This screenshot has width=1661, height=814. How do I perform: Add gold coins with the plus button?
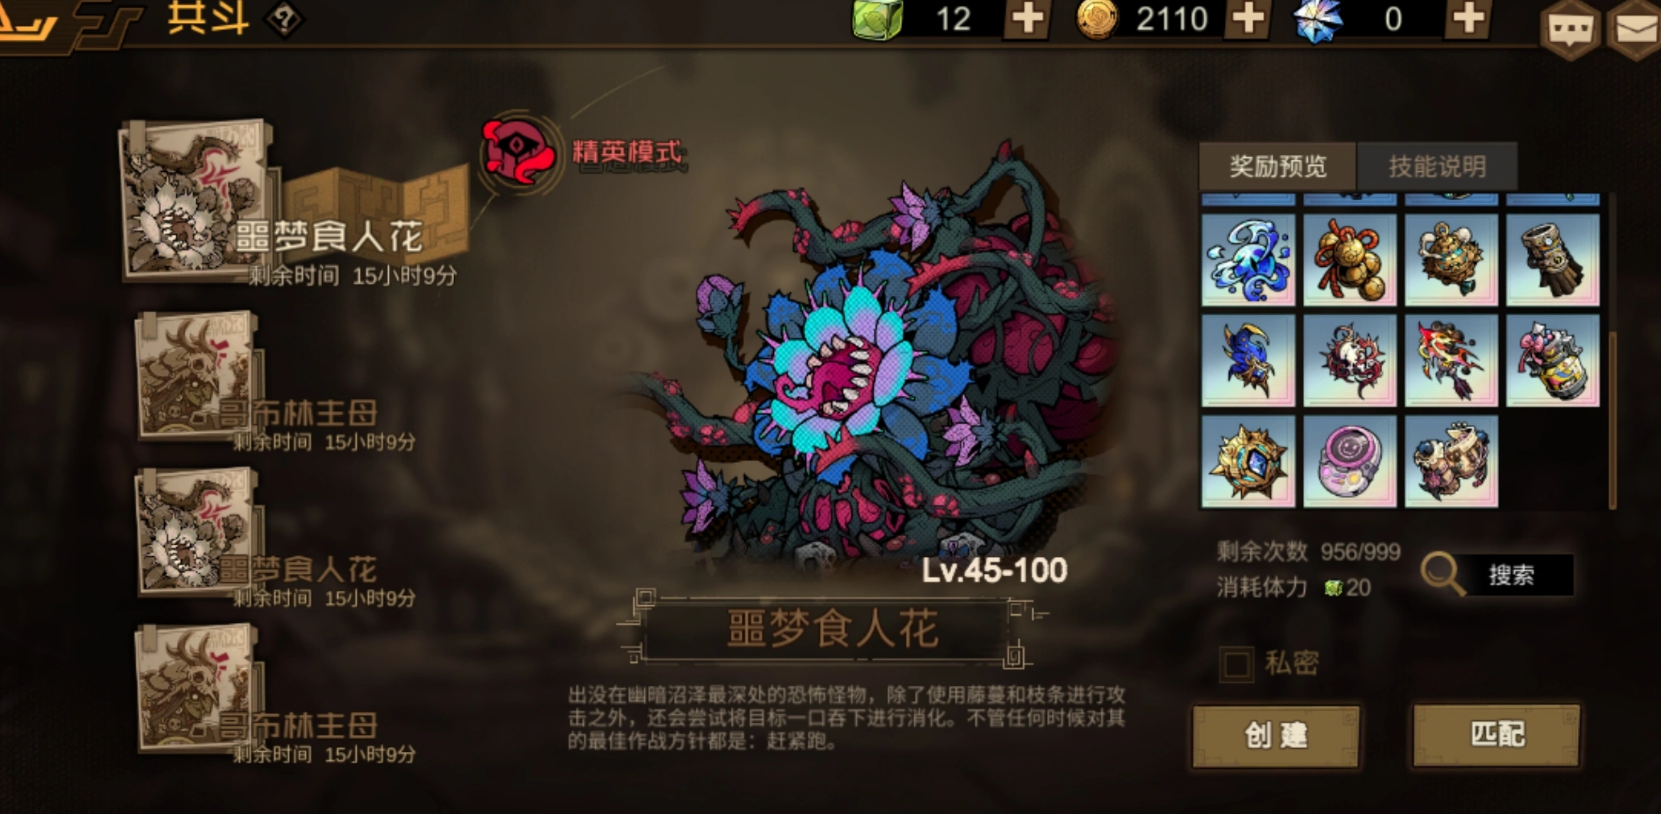(1248, 19)
